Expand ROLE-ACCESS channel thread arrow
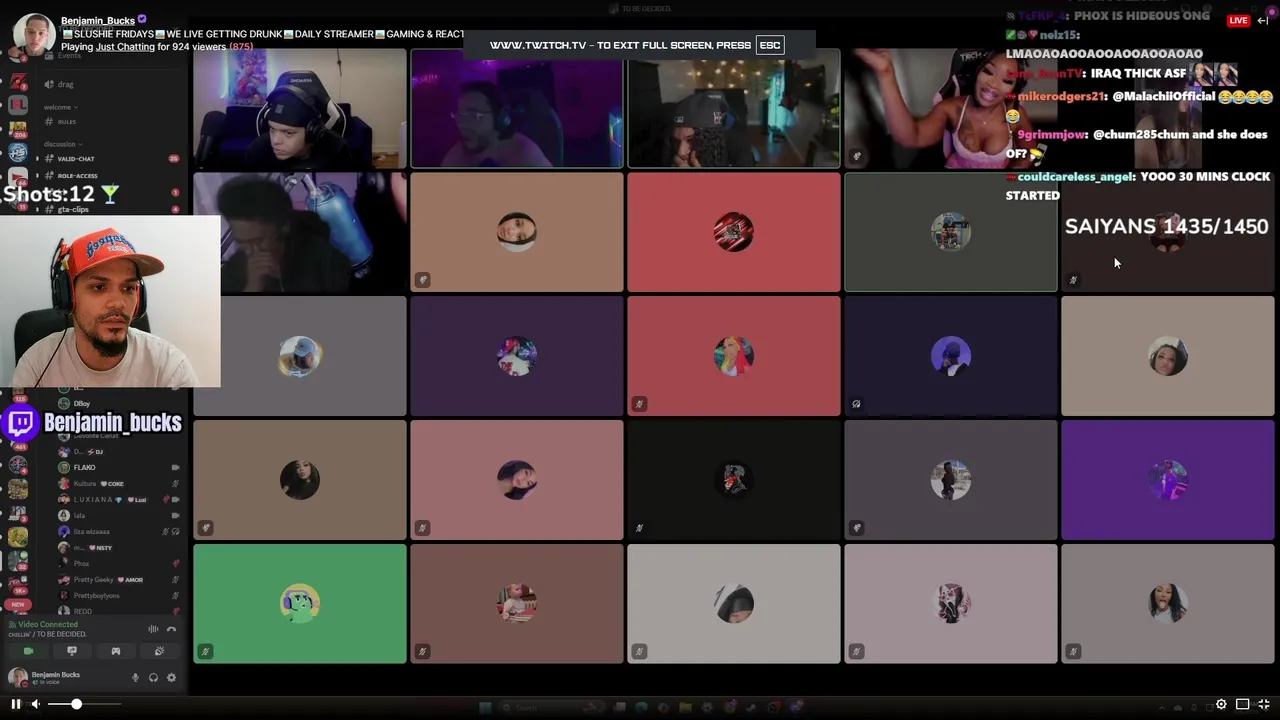1280x720 pixels. point(38,176)
